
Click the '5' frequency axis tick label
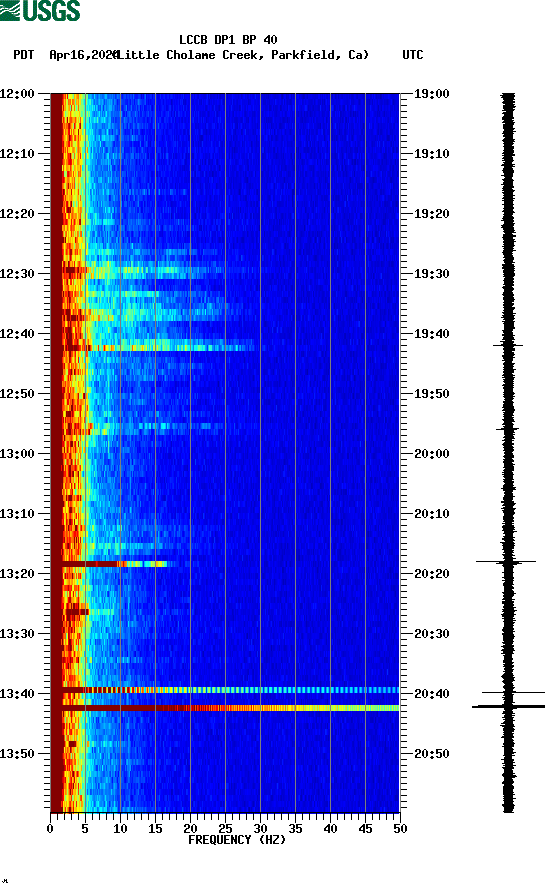pos(85,829)
